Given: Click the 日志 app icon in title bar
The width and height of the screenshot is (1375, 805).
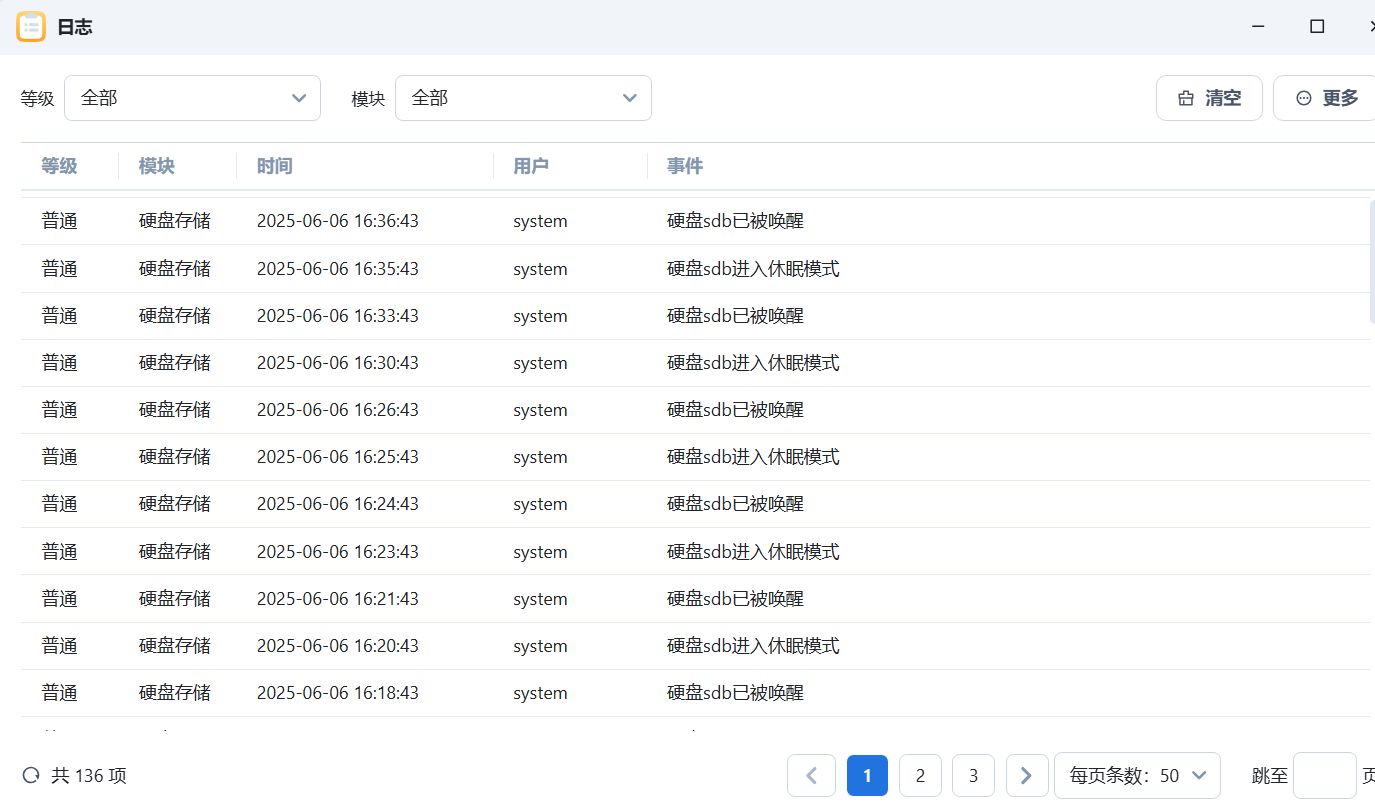Looking at the screenshot, I should click(31, 27).
